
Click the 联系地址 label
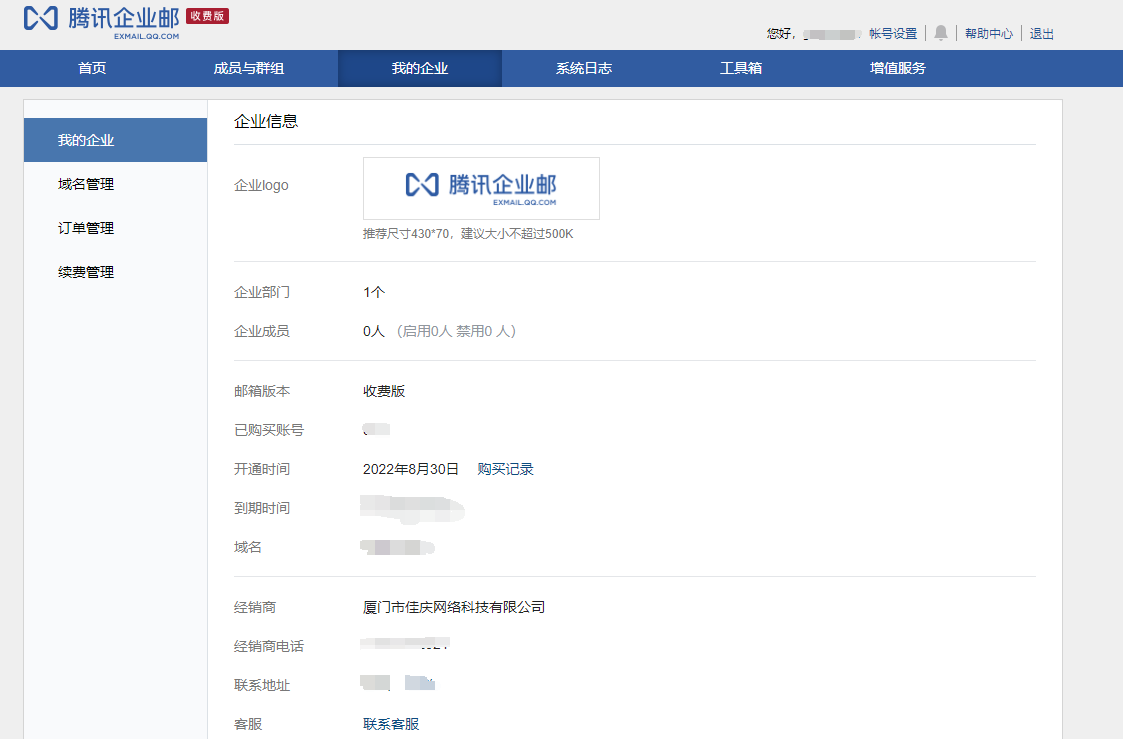pyautogui.click(x=262, y=685)
